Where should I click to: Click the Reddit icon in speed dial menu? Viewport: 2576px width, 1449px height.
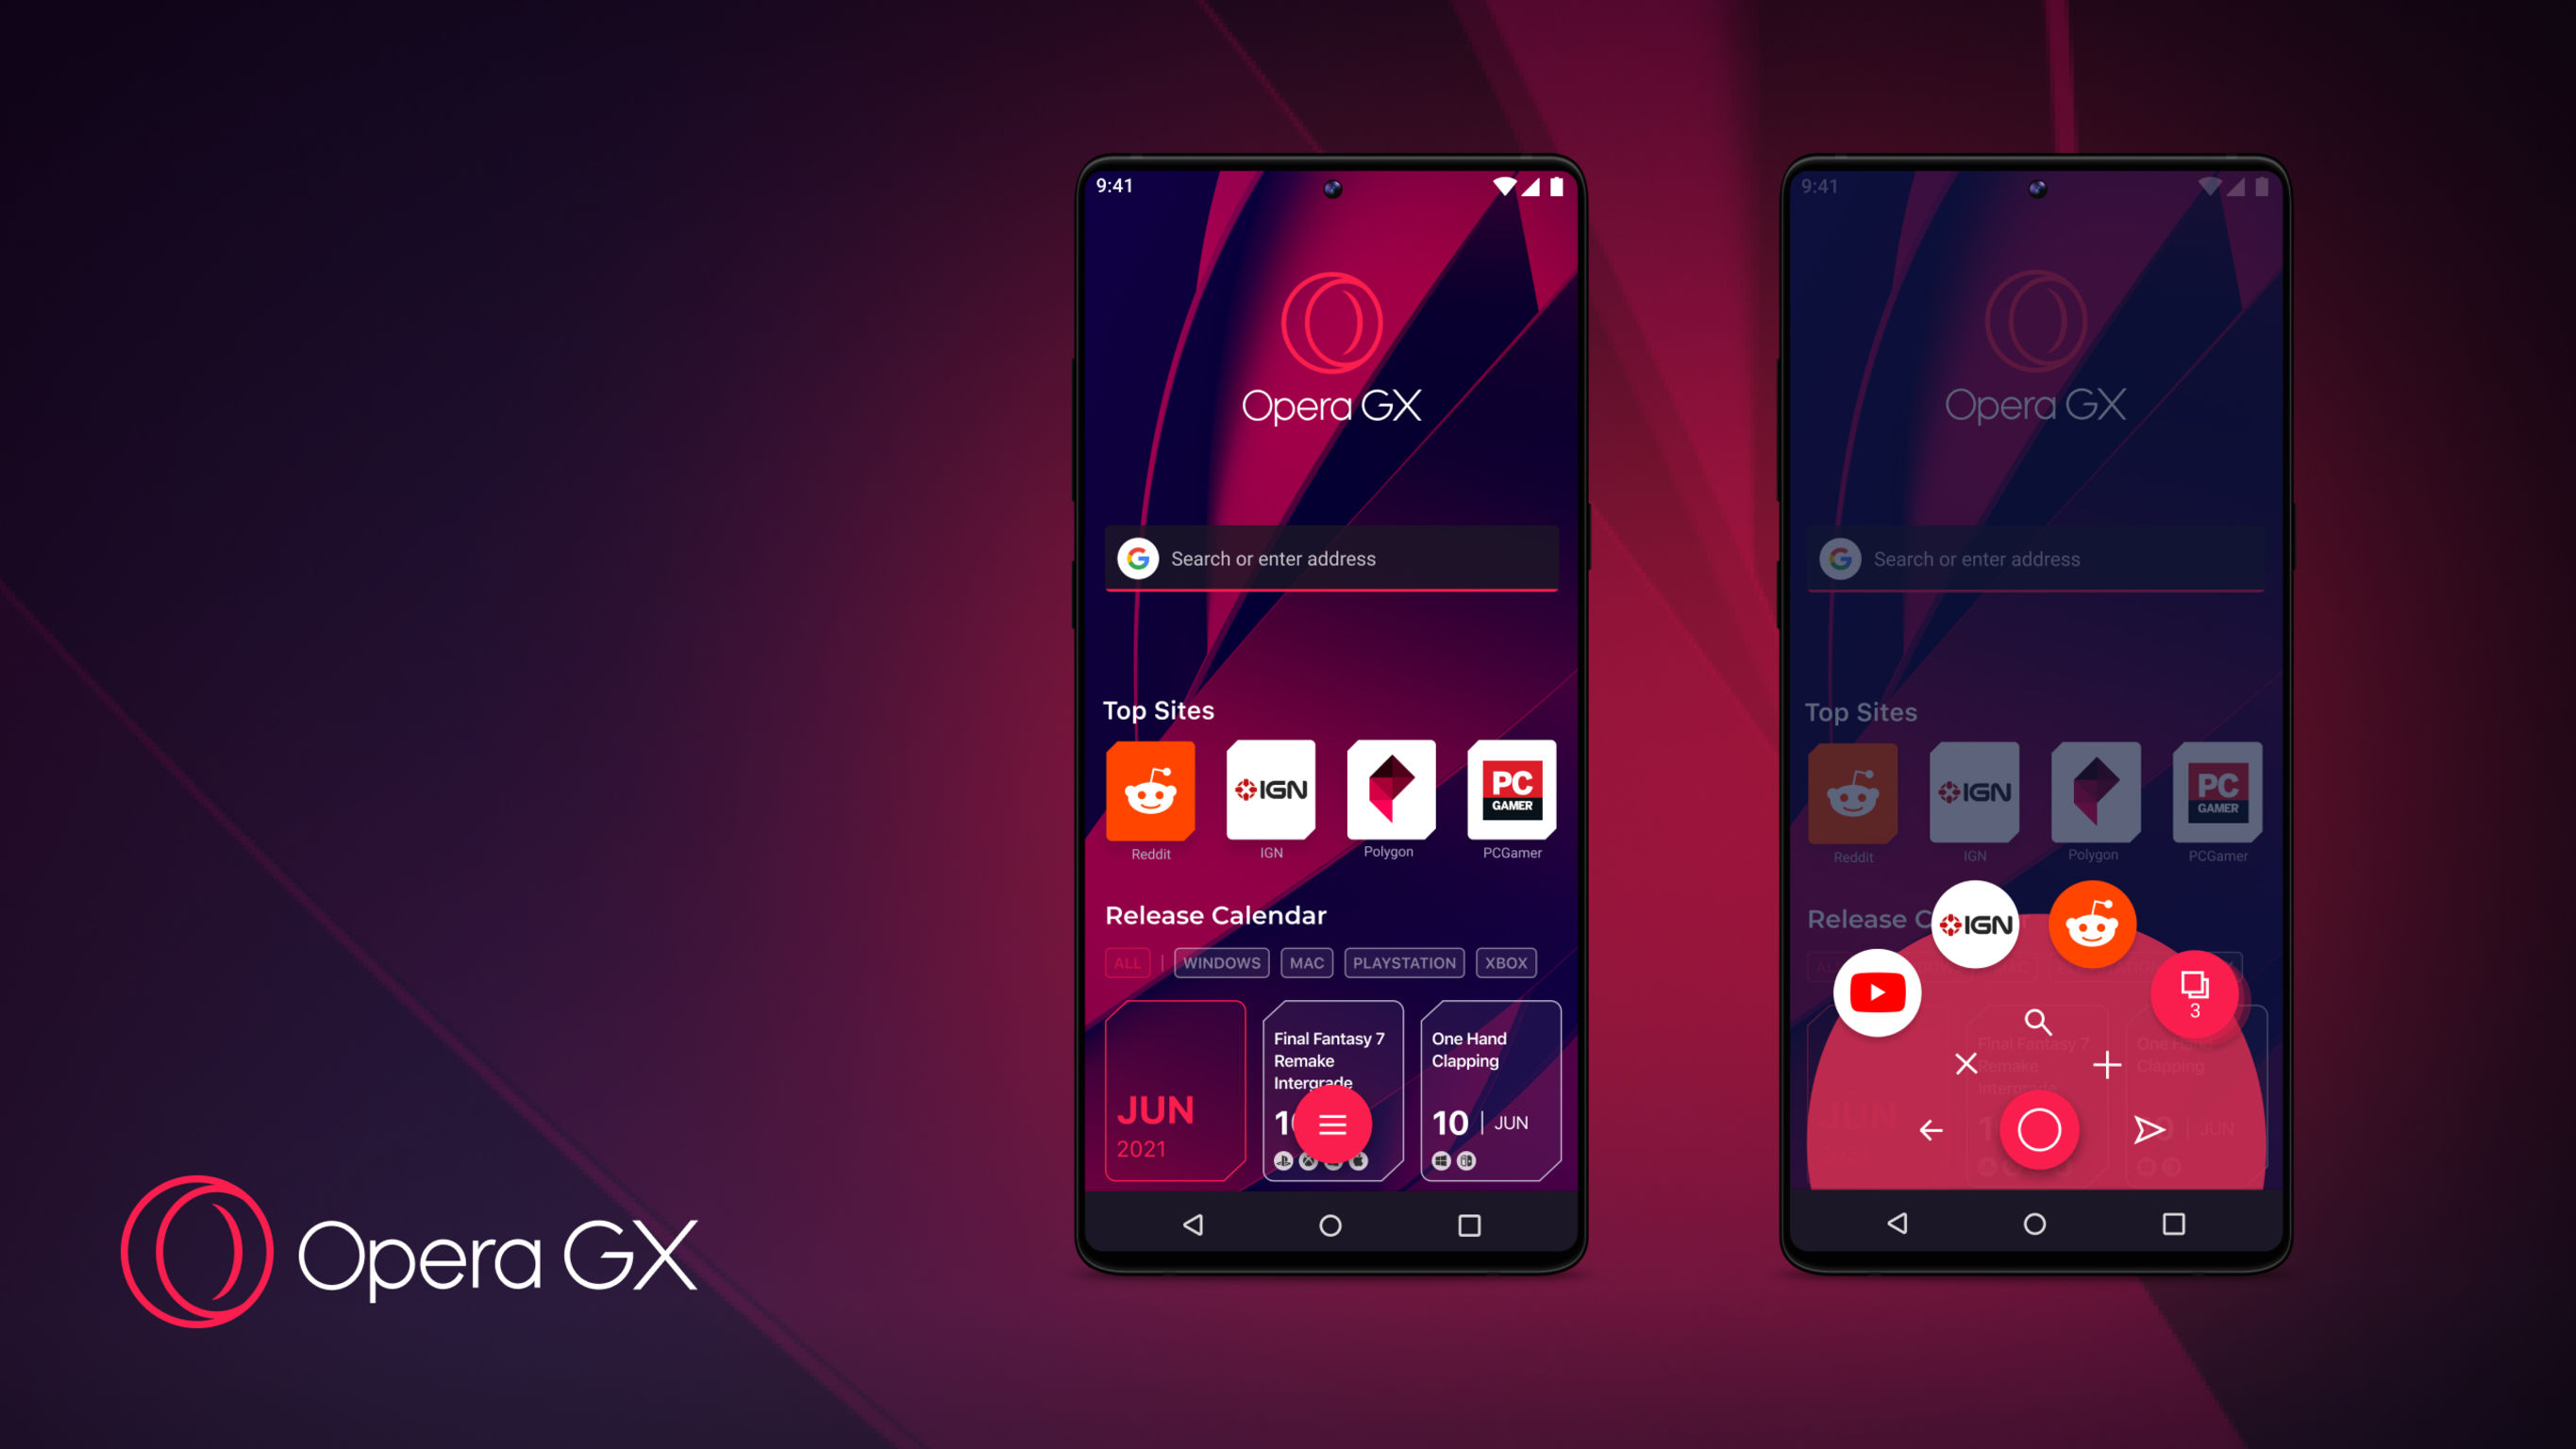pyautogui.click(x=2093, y=922)
